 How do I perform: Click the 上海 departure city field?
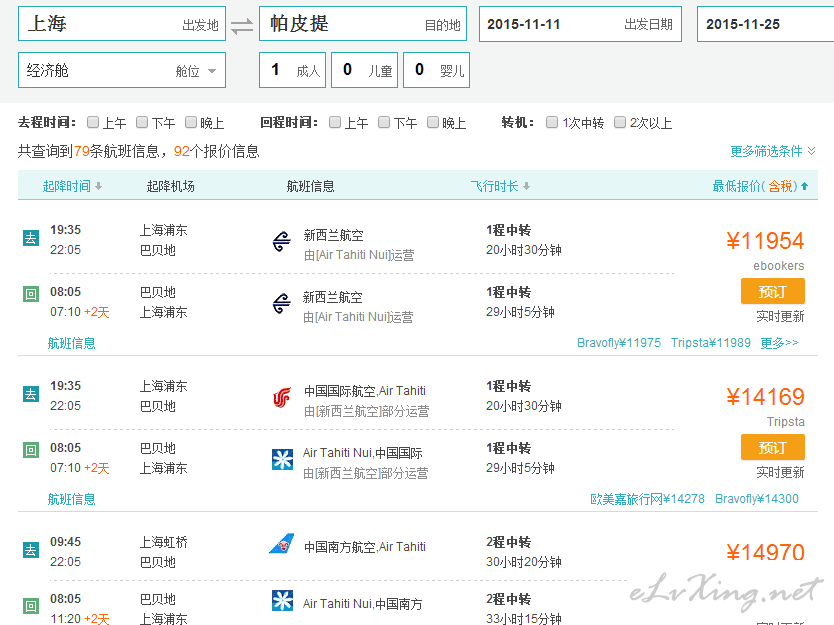[122, 24]
